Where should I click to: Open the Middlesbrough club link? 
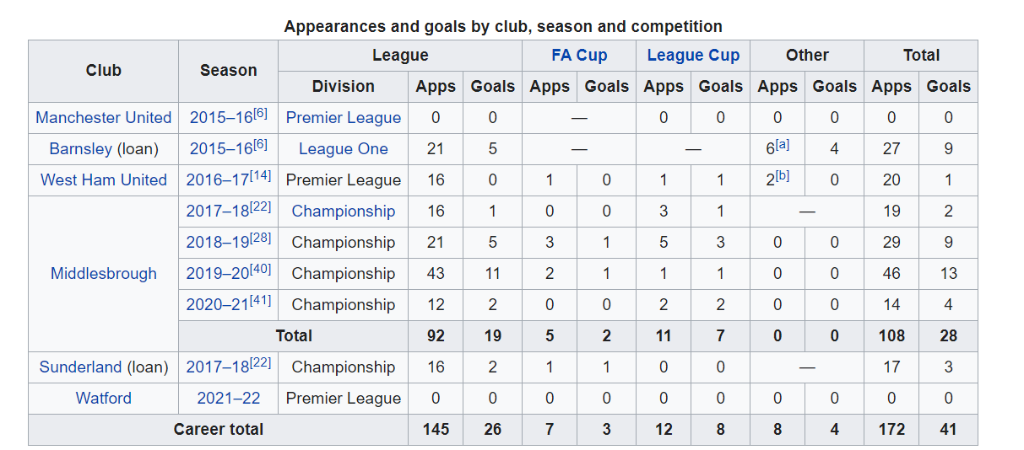[x=103, y=274]
